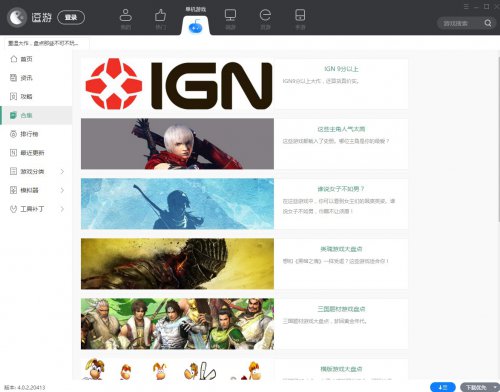Click the title beside the Rayman banner
Image resolution: width=500 pixels, height=392 pixels.
[x=341, y=369]
